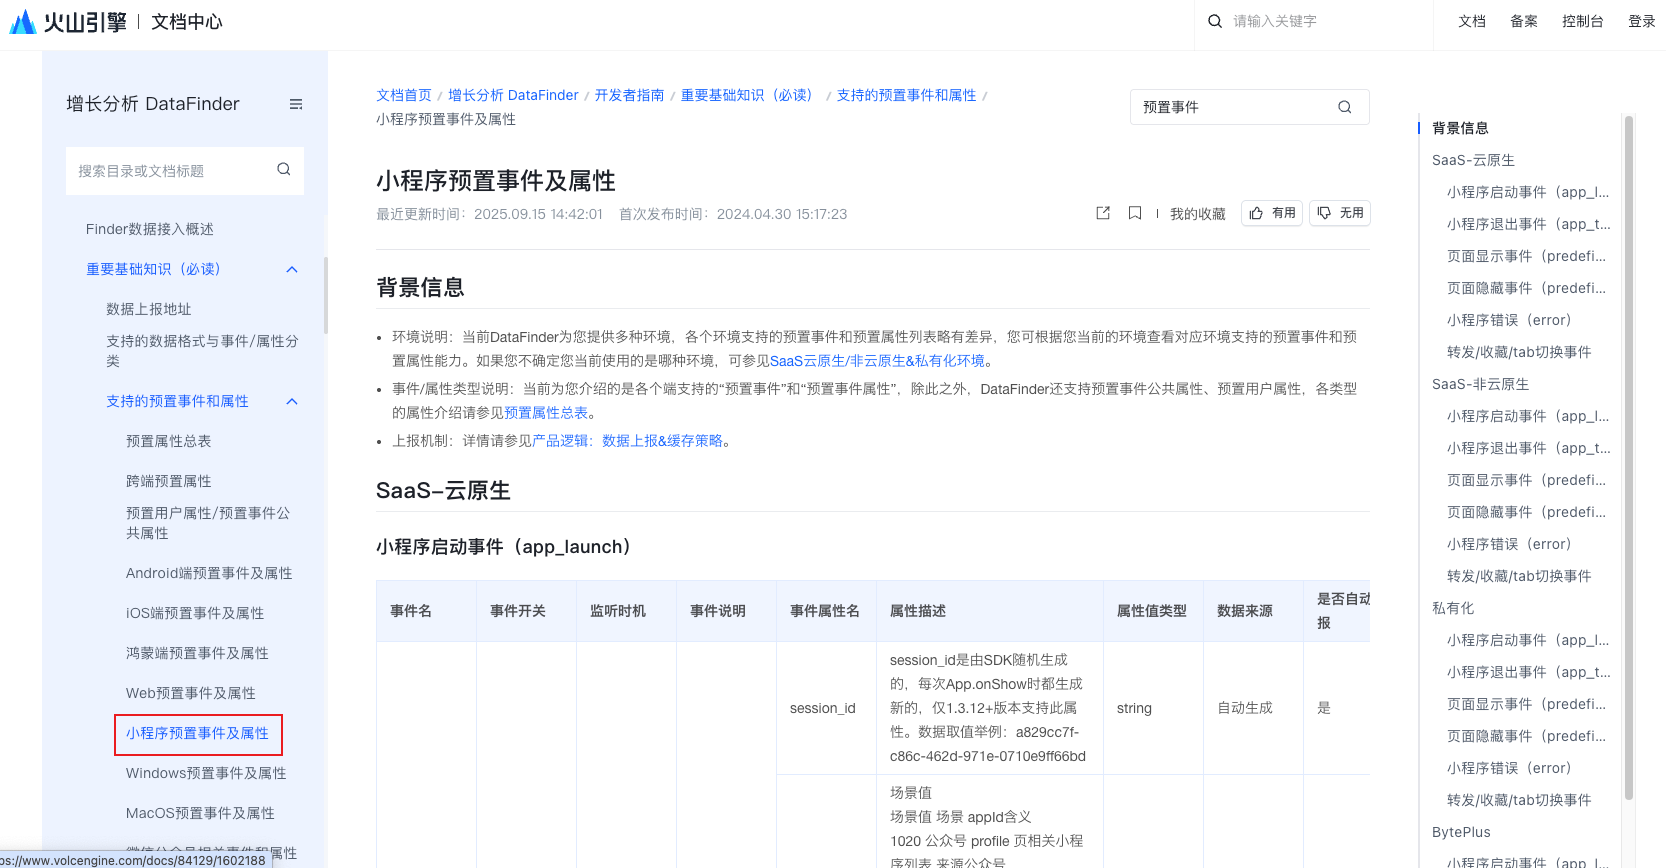Click the 属性值类型 column header
Screen dimensions: 1666x868
click(1152, 611)
